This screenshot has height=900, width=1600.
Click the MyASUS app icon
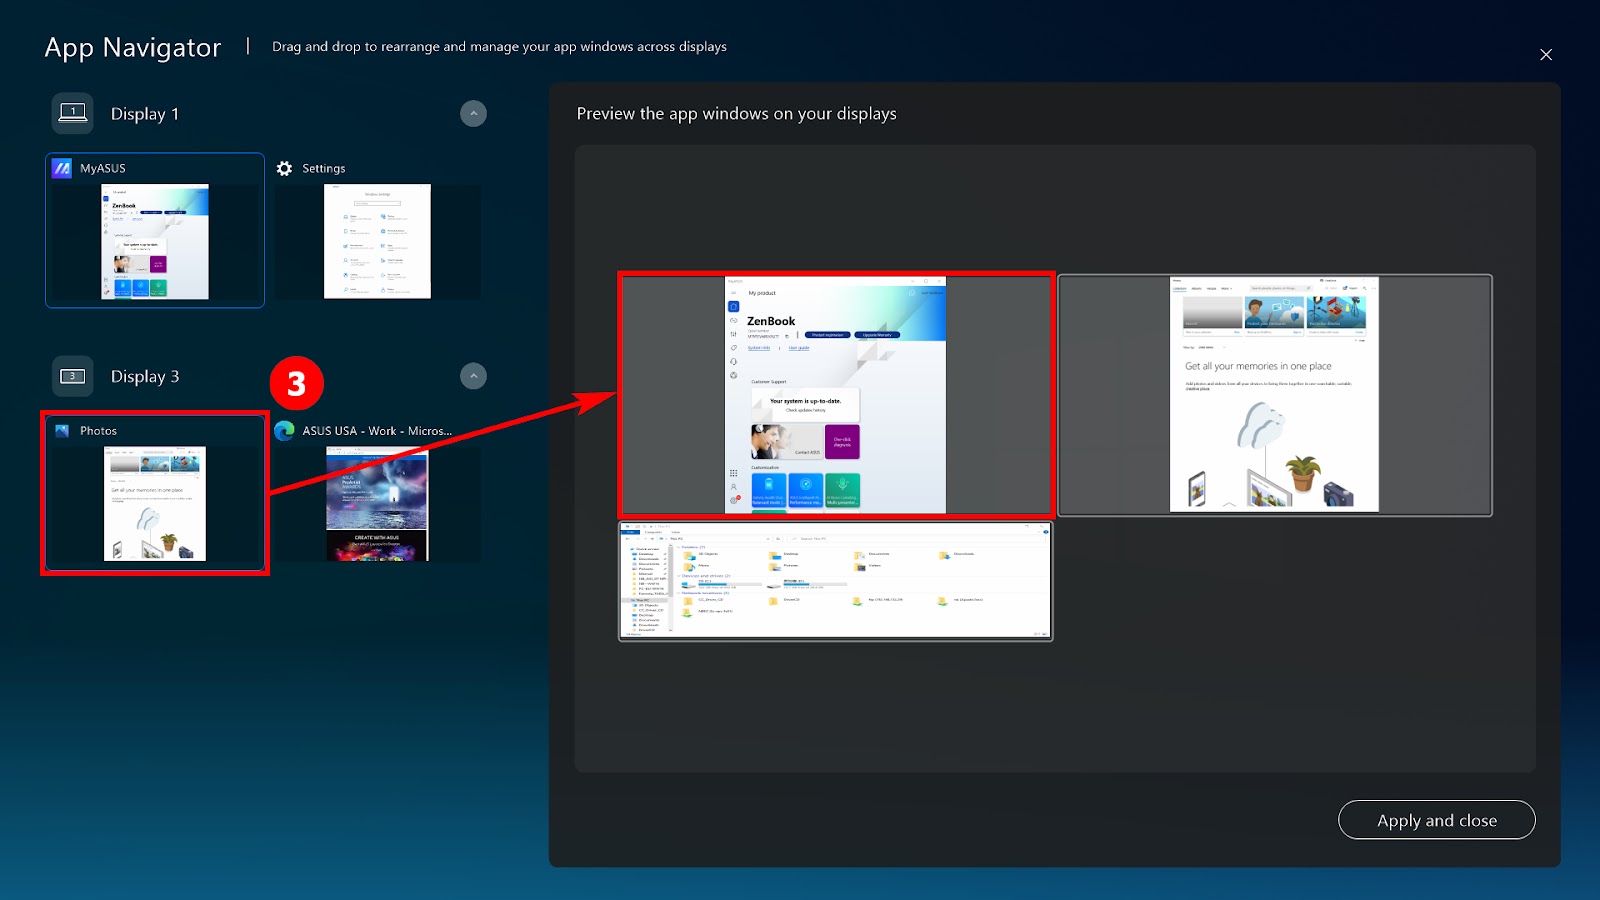(x=62, y=168)
